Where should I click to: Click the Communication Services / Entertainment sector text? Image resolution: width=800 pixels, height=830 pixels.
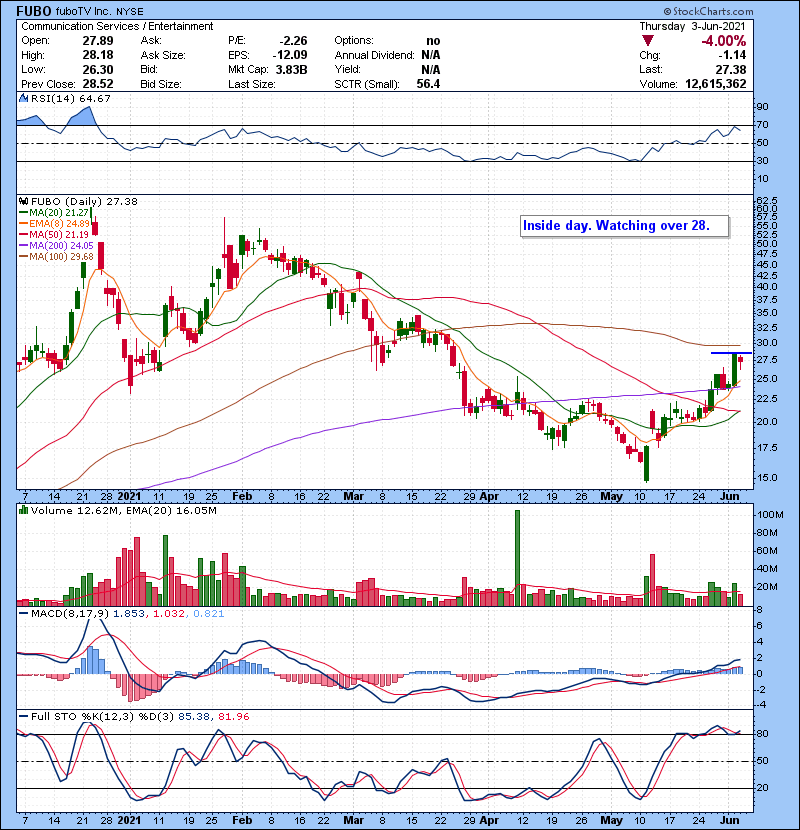click(117, 26)
